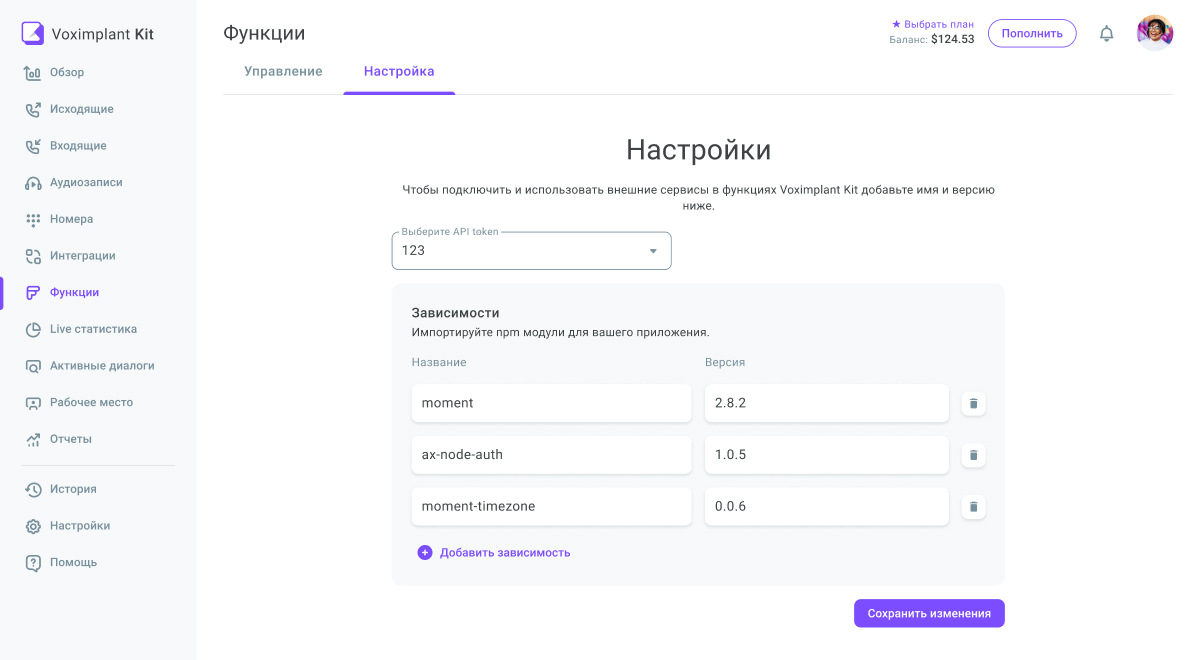
Task: Click the Помощь question mark icon
Action: pyautogui.click(x=33, y=563)
